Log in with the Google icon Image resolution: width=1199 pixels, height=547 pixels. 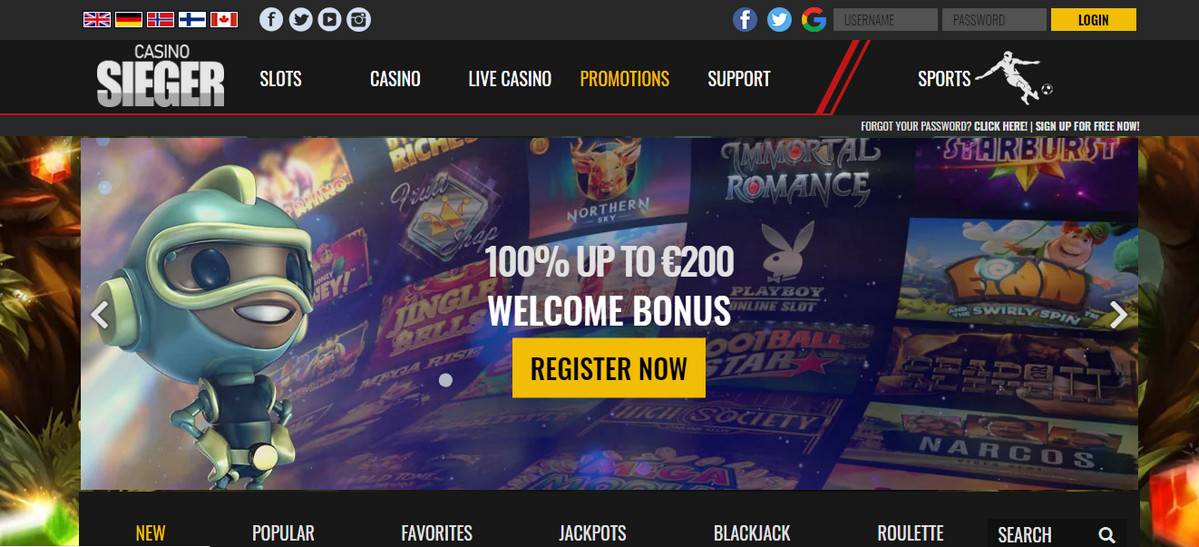pos(814,19)
